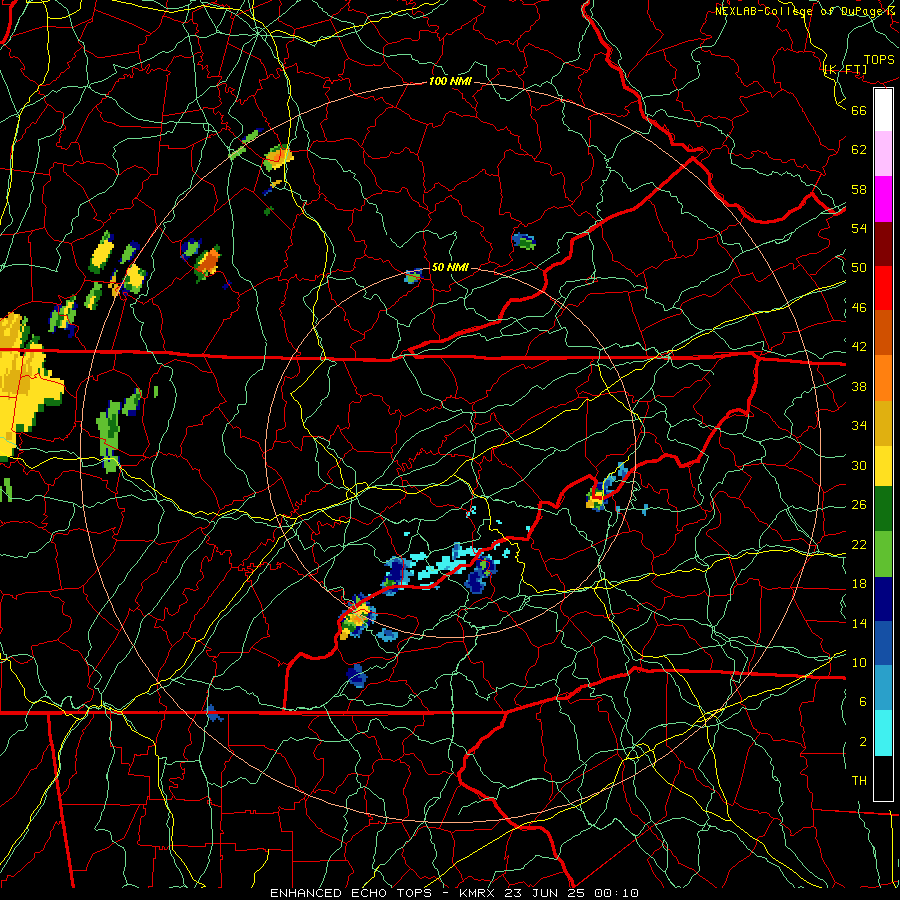900x900 pixels.
Task: Click the legend value '10'
Action: pyautogui.click(x=859, y=662)
